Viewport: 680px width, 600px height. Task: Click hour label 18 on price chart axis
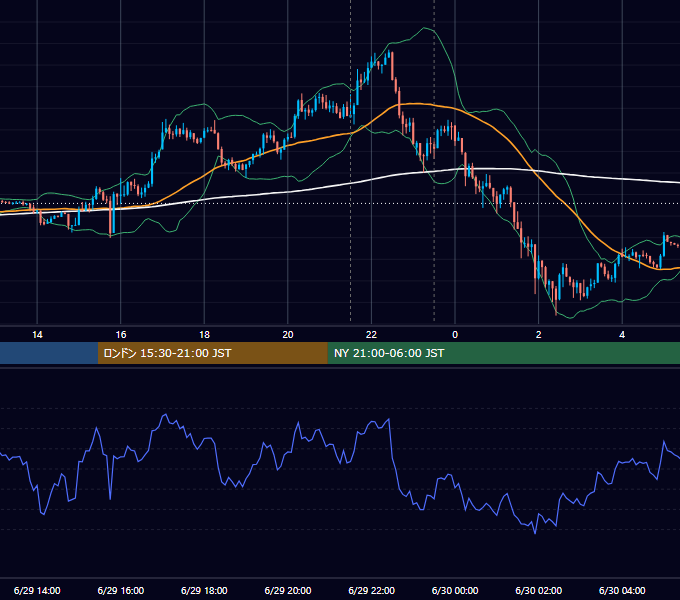[x=204, y=335]
